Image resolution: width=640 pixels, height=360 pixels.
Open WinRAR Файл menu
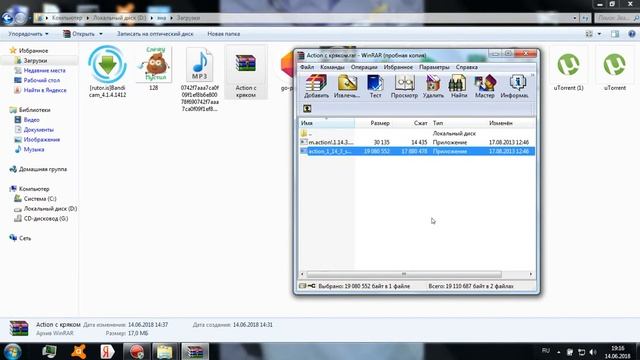click(x=307, y=67)
